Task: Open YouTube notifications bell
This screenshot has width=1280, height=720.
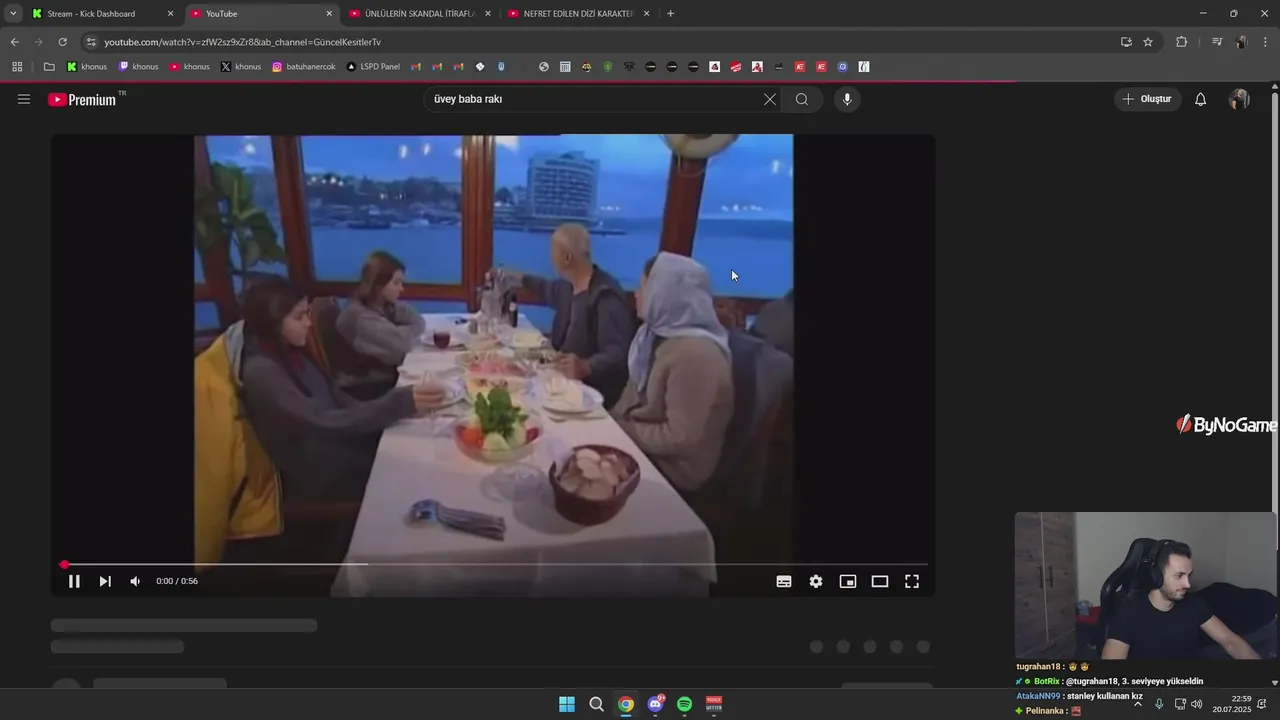Action: point(1201,99)
